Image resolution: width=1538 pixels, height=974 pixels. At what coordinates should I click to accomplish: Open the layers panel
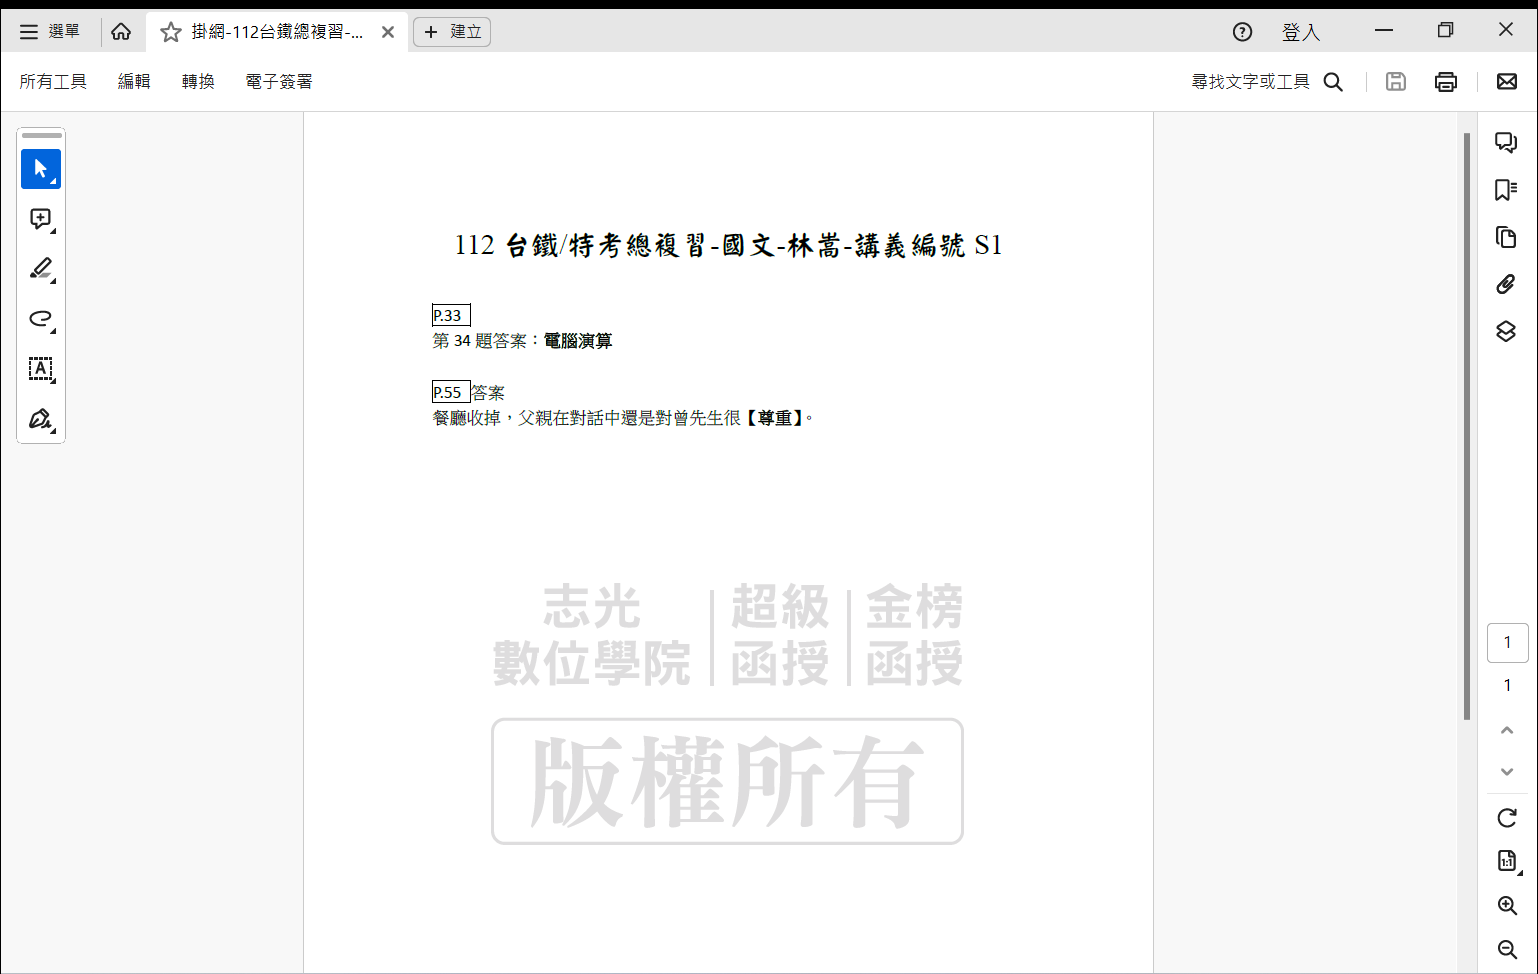pos(1506,331)
